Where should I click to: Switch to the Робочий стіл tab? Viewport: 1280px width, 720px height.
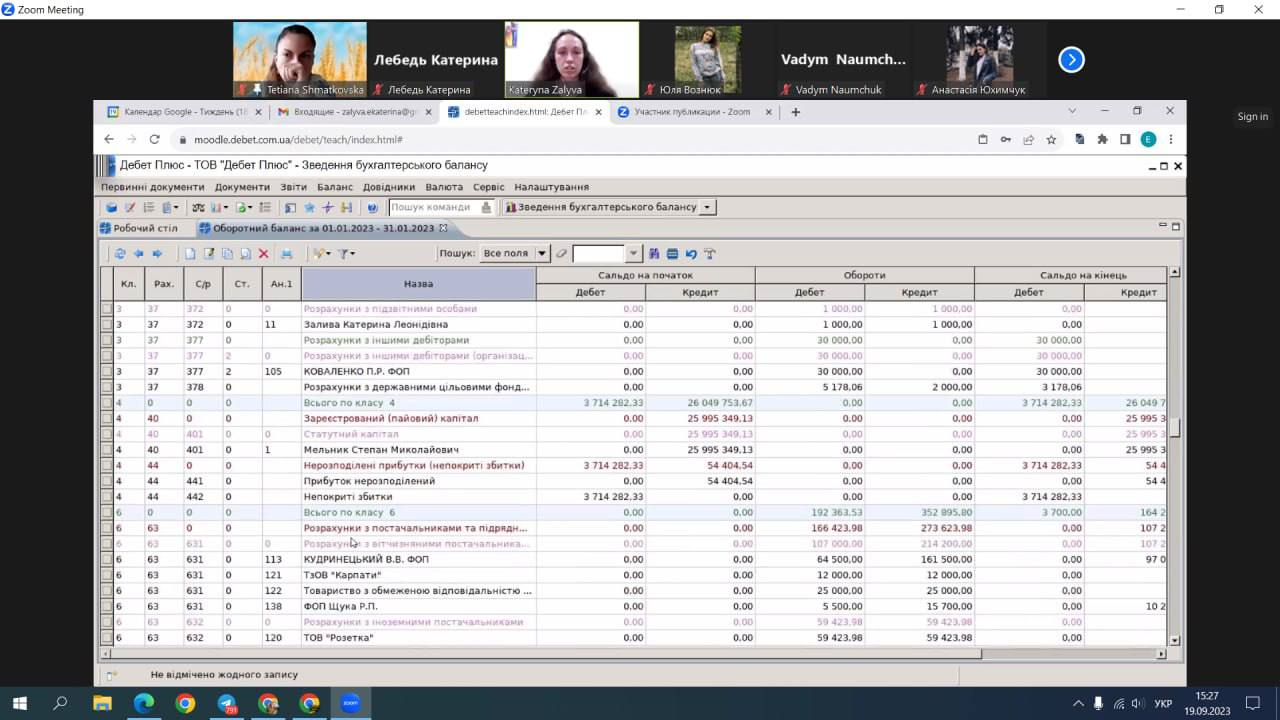coord(145,228)
